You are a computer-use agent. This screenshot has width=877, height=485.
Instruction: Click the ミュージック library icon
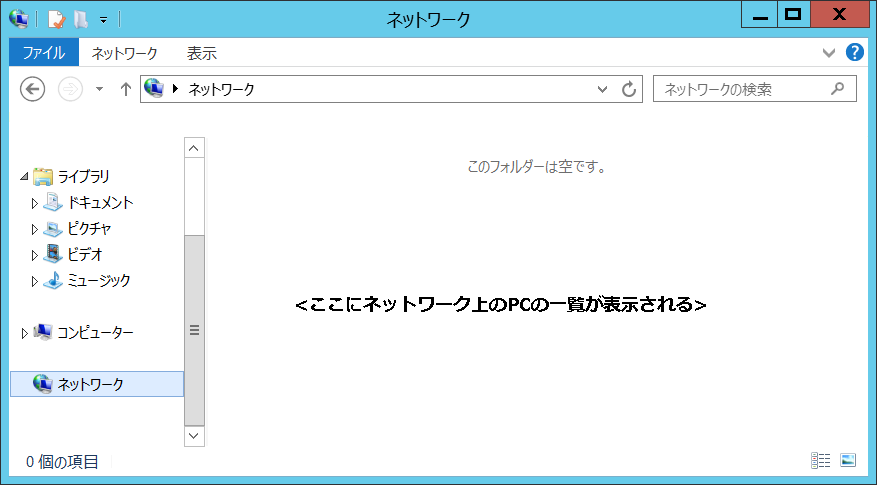click(53, 280)
